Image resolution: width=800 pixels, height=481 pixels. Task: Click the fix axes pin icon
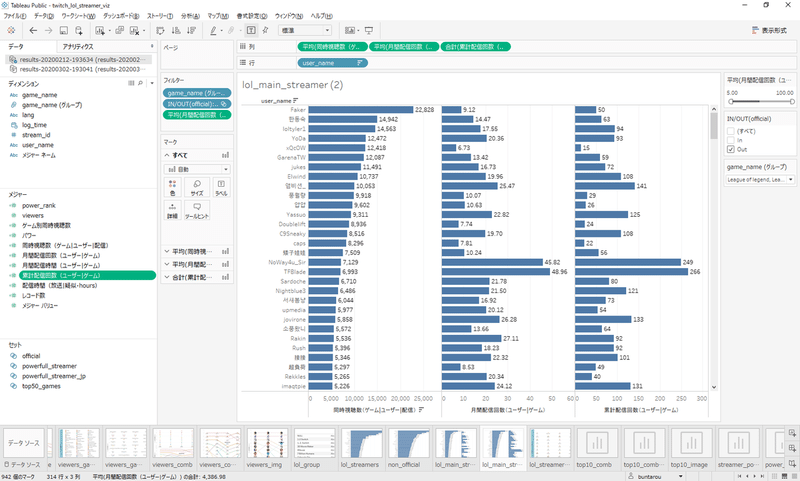point(265,31)
